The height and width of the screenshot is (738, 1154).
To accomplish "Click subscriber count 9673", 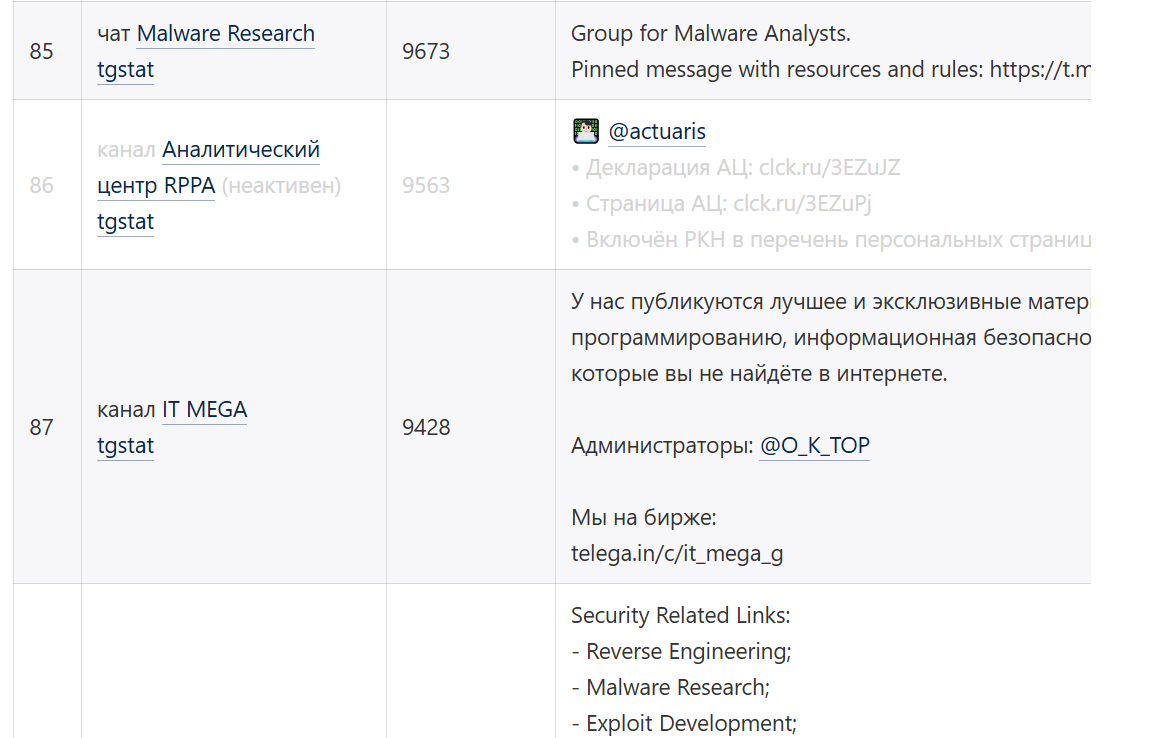I will (x=426, y=52).
